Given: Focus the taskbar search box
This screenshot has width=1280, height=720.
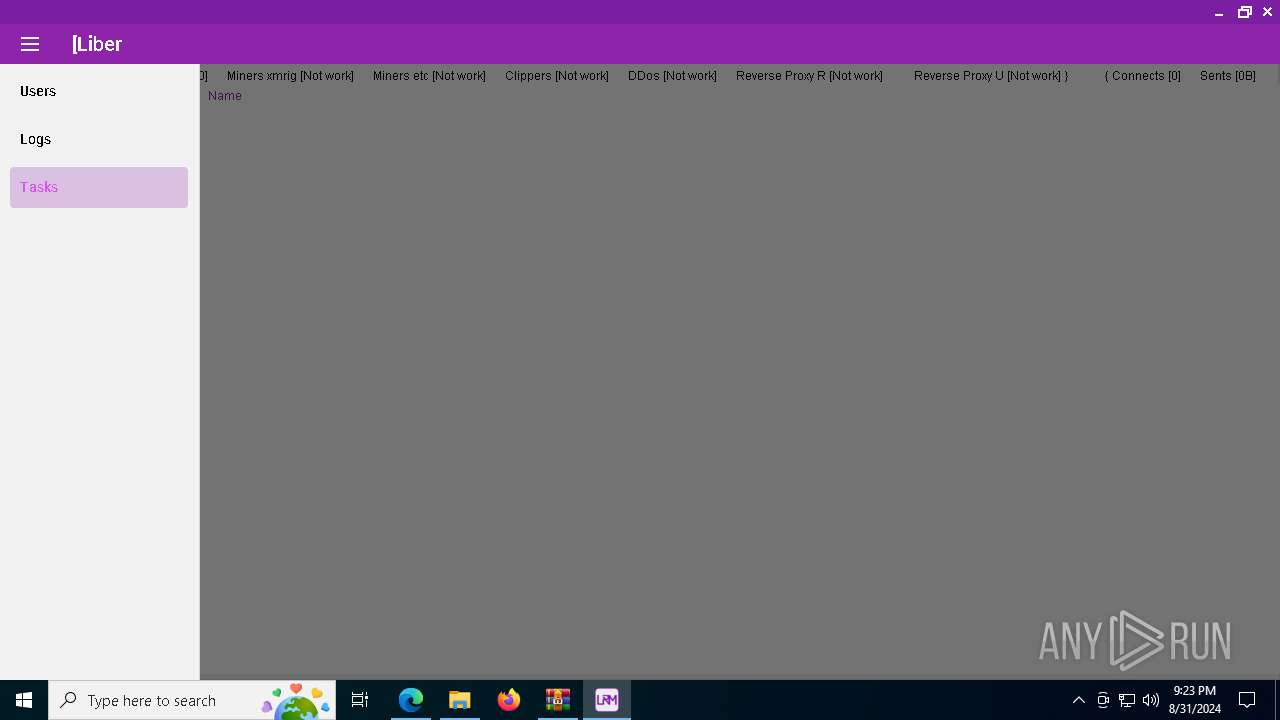Looking at the screenshot, I should coord(192,700).
